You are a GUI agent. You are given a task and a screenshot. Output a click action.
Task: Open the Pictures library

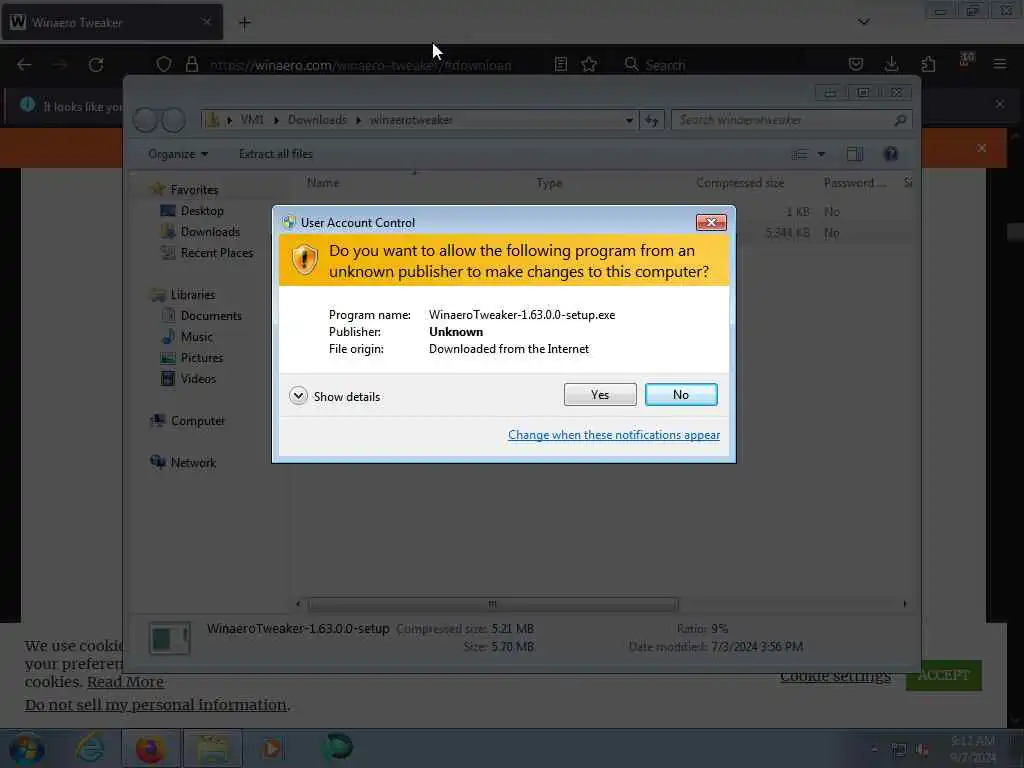(202, 358)
